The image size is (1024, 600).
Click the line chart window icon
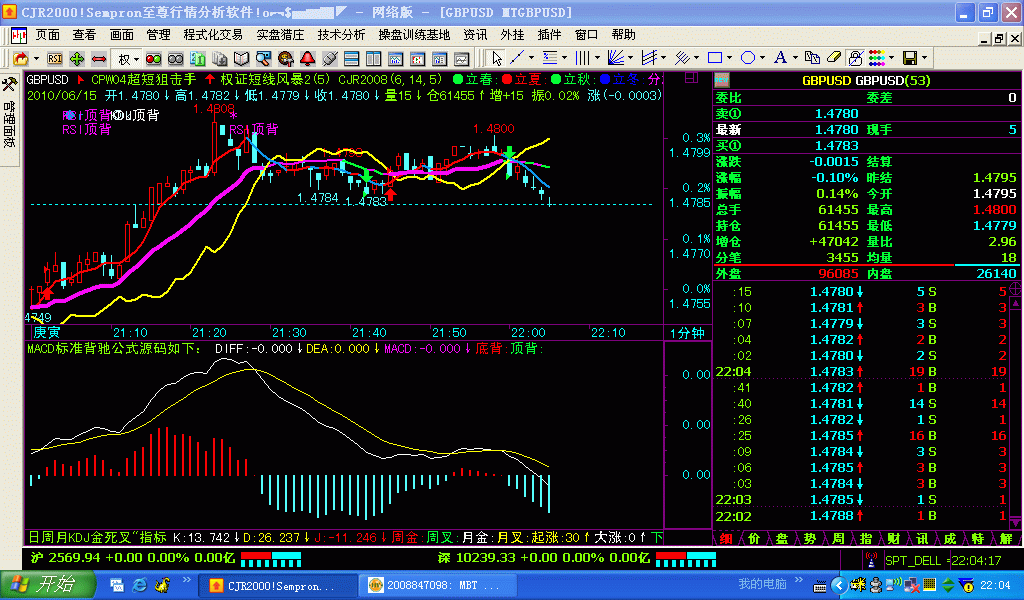click(462, 59)
